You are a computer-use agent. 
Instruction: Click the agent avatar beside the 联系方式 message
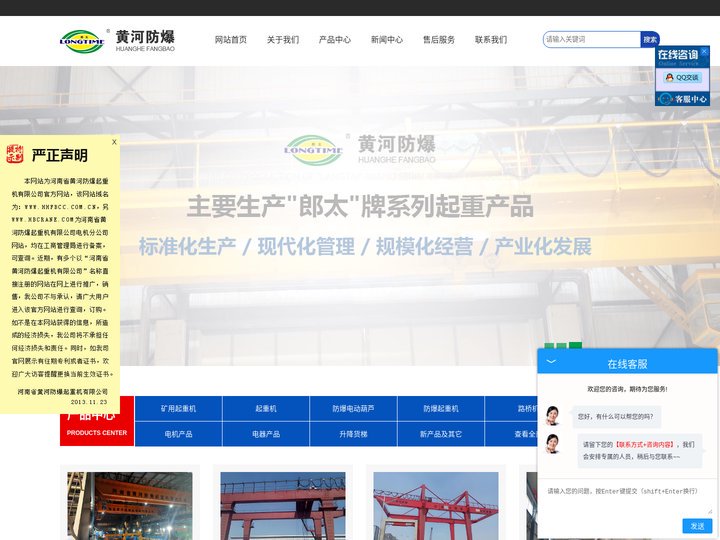pyautogui.click(x=552, y=444)
